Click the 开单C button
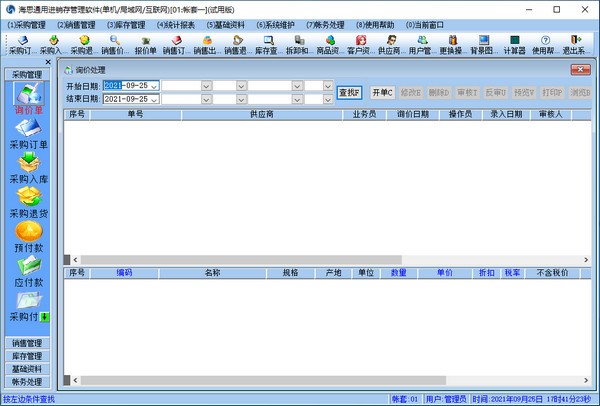The image size is (600, 406). coord(383,93)
